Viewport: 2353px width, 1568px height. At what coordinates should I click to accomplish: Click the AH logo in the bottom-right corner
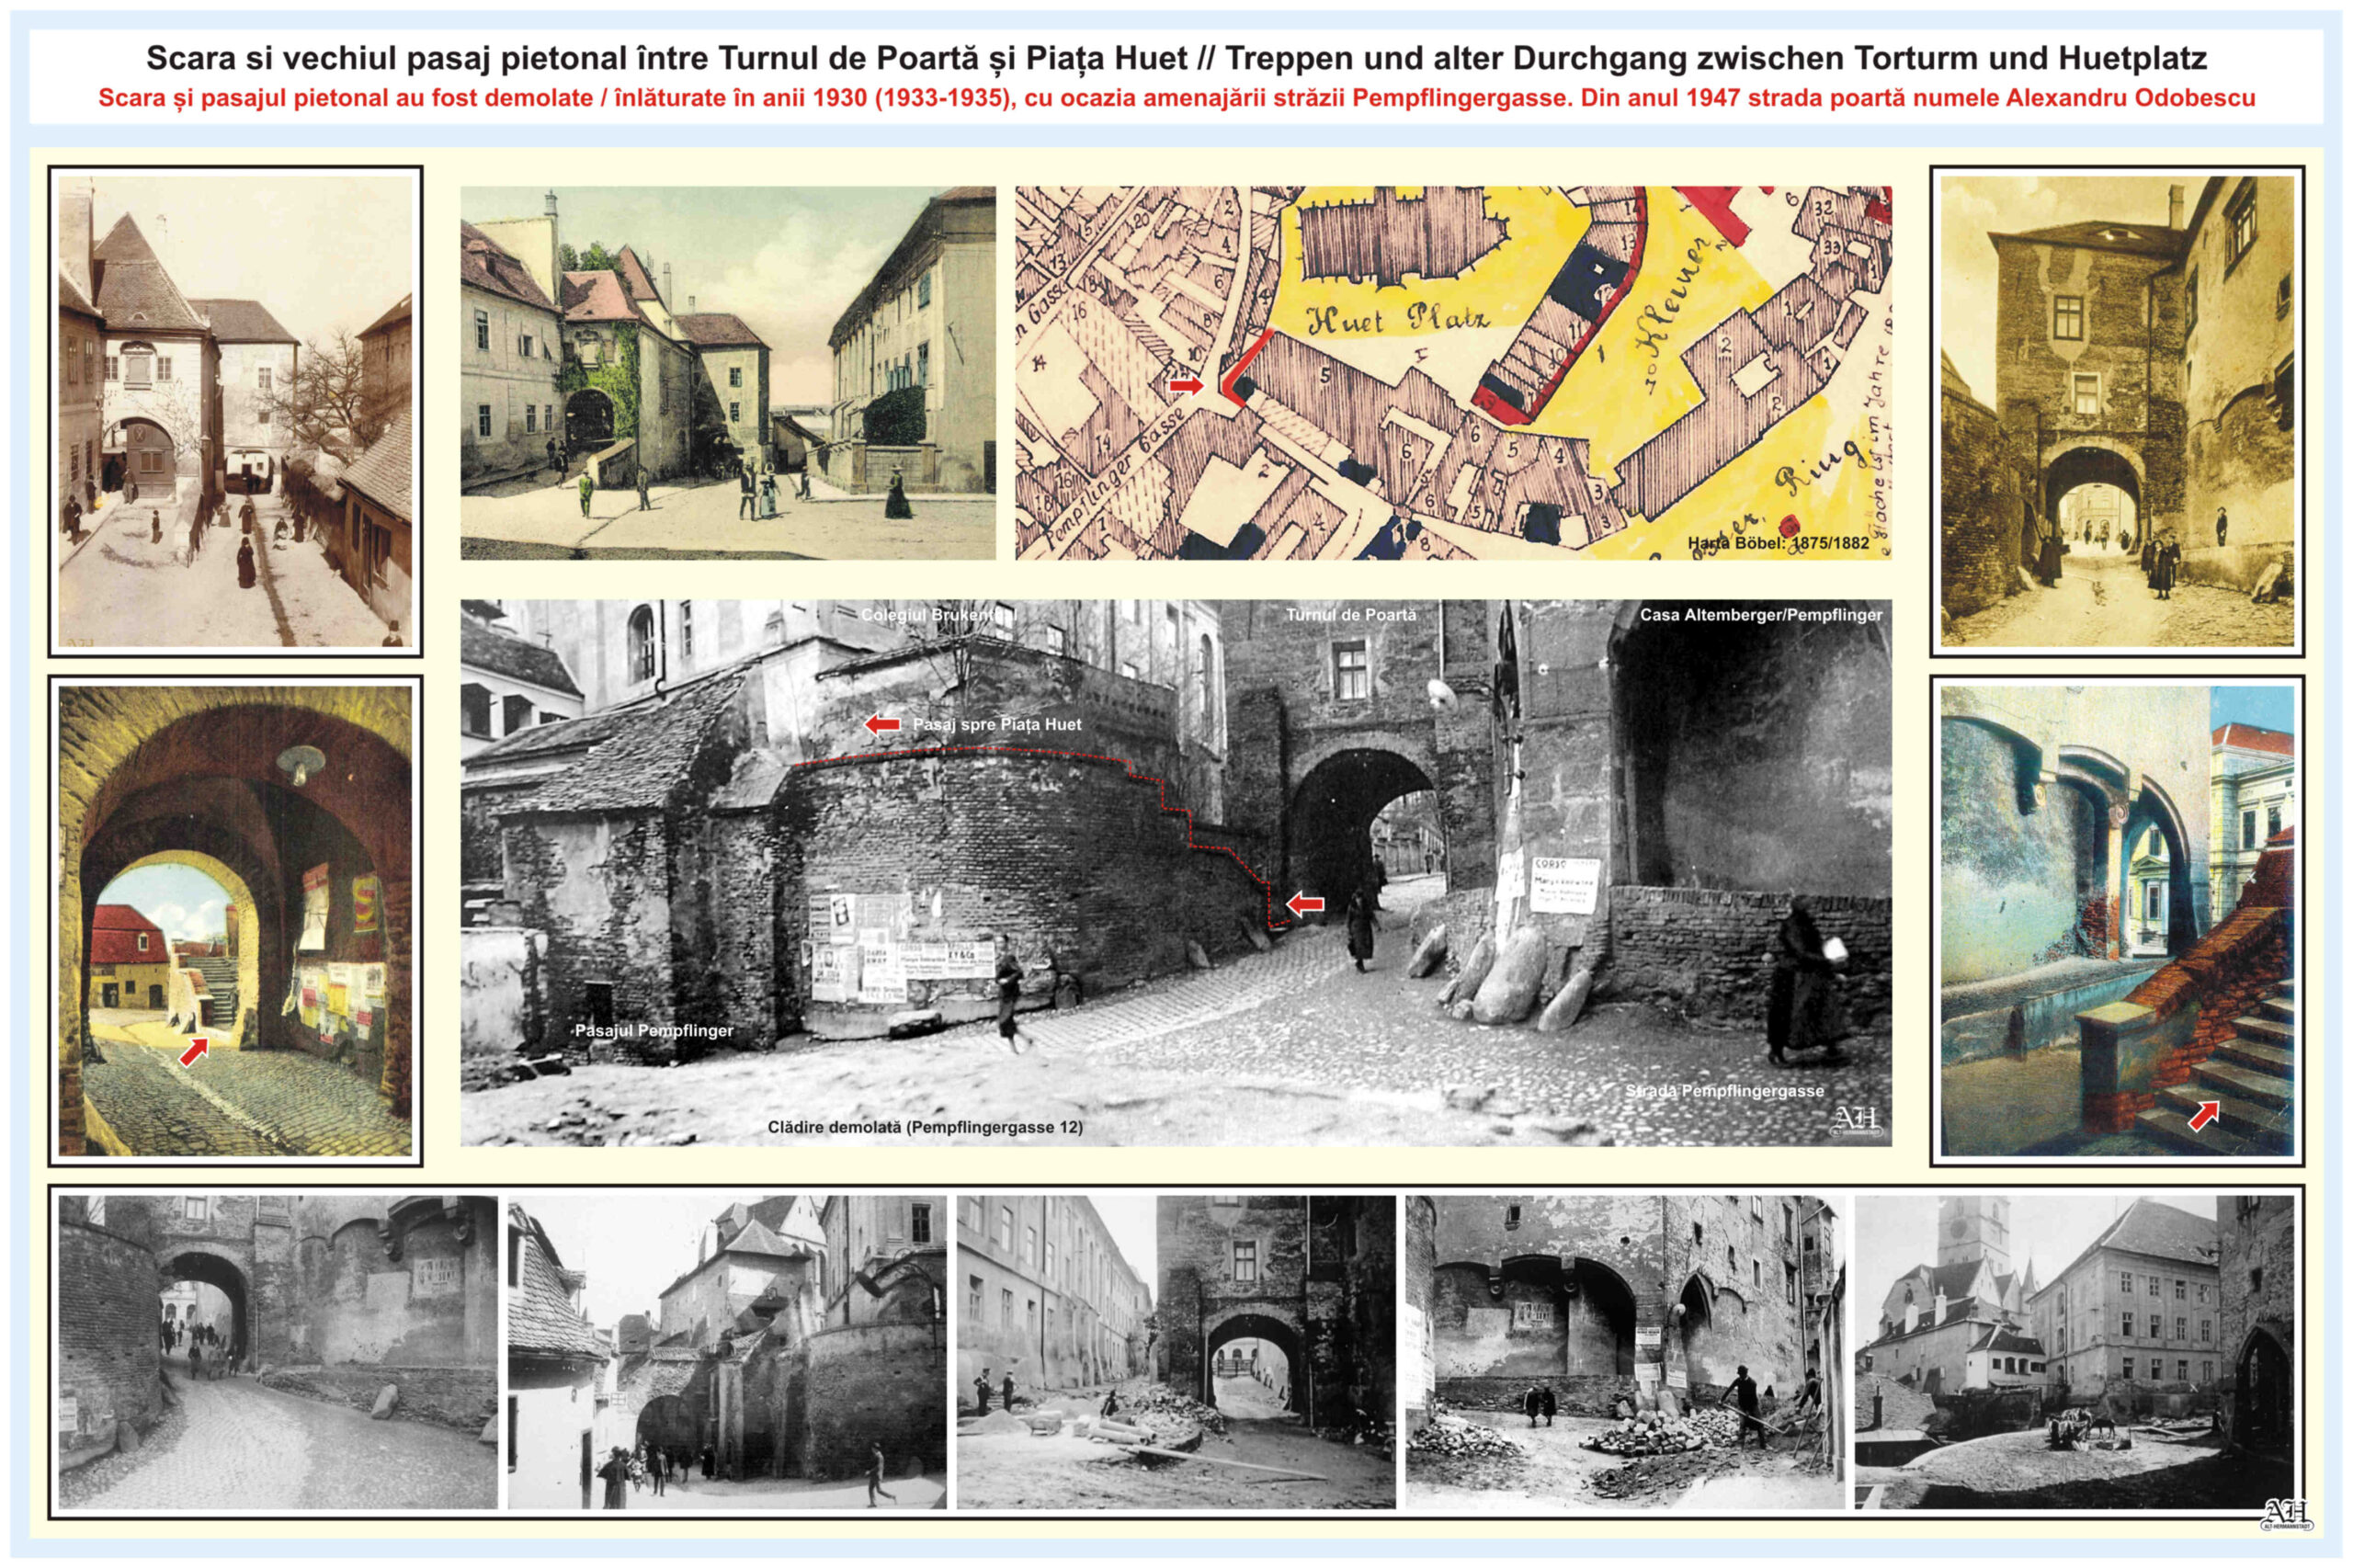2285,1514
